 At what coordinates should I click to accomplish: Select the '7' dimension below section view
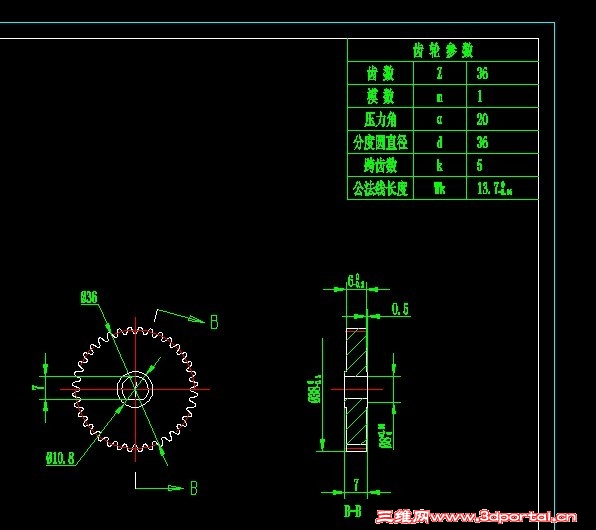tap(356, 485)
